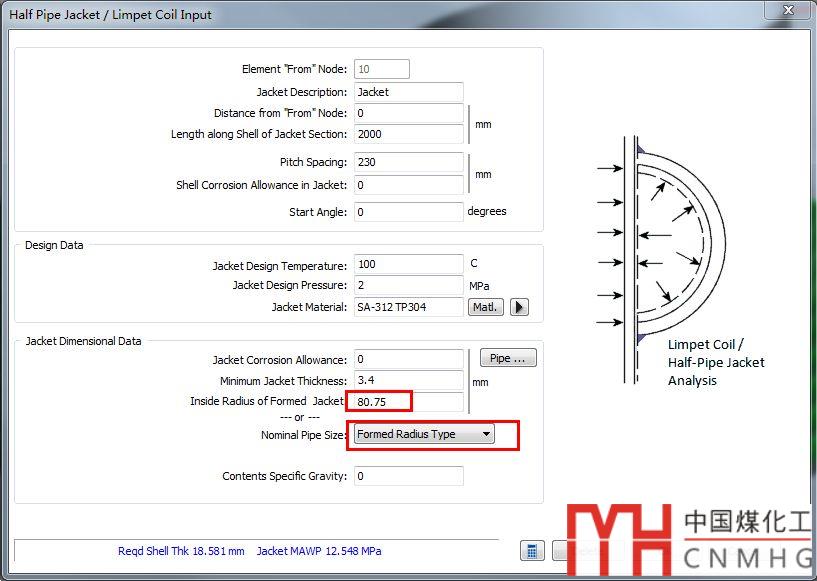
Task: Click the Shell Corrosion Allowance in Jacket field
Action: (408, 185)
